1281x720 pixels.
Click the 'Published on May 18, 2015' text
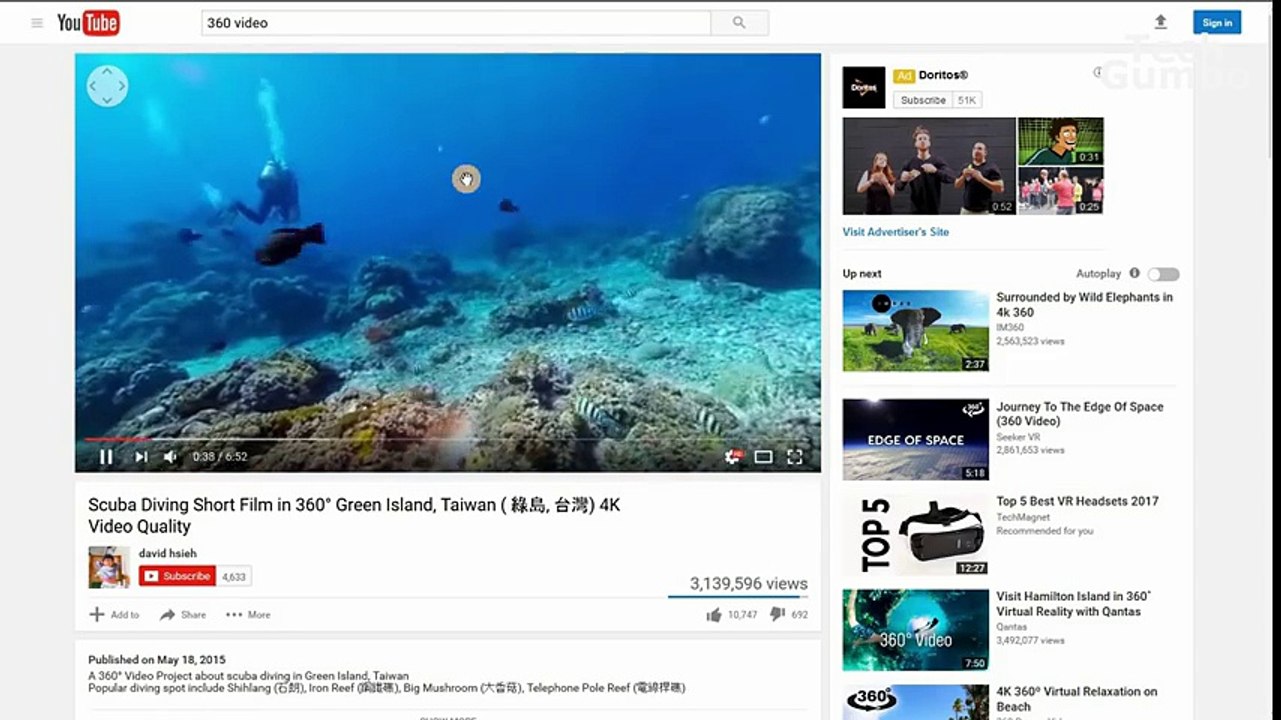click(x=157, y=660)
